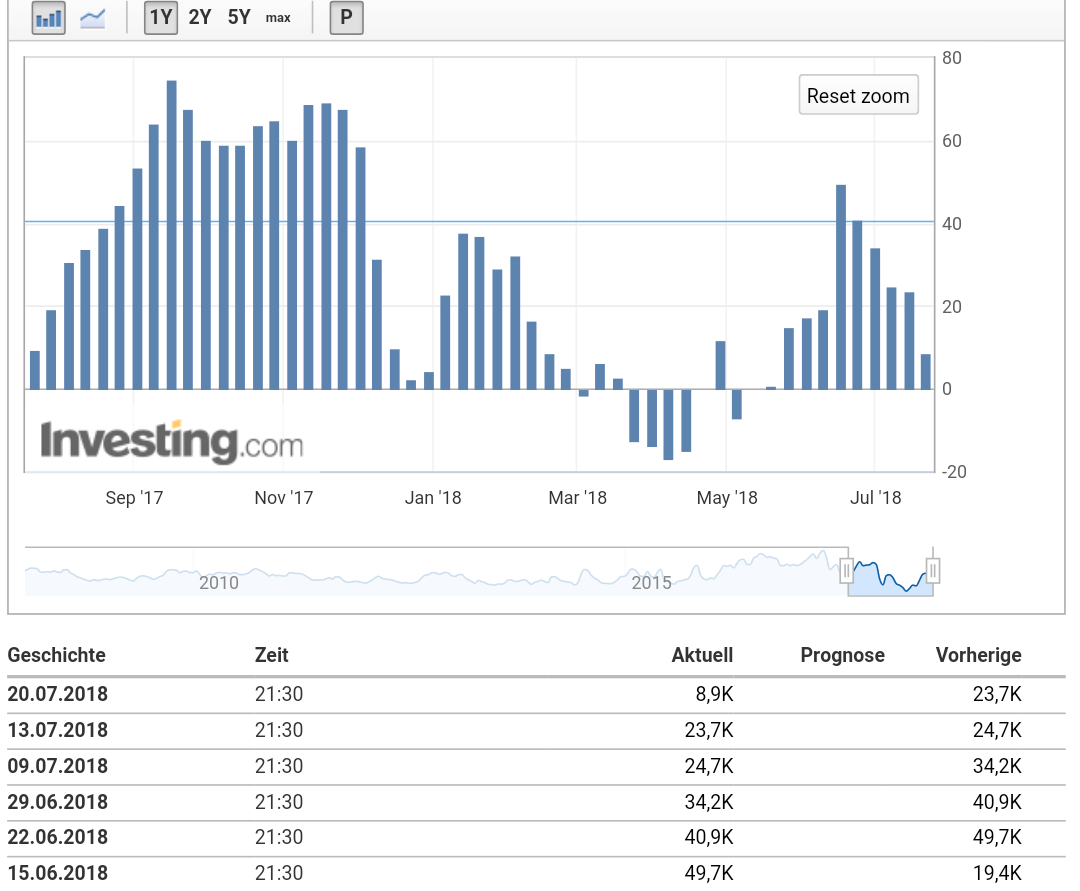Click the right navigator range handle

click(x=932, y=570)
